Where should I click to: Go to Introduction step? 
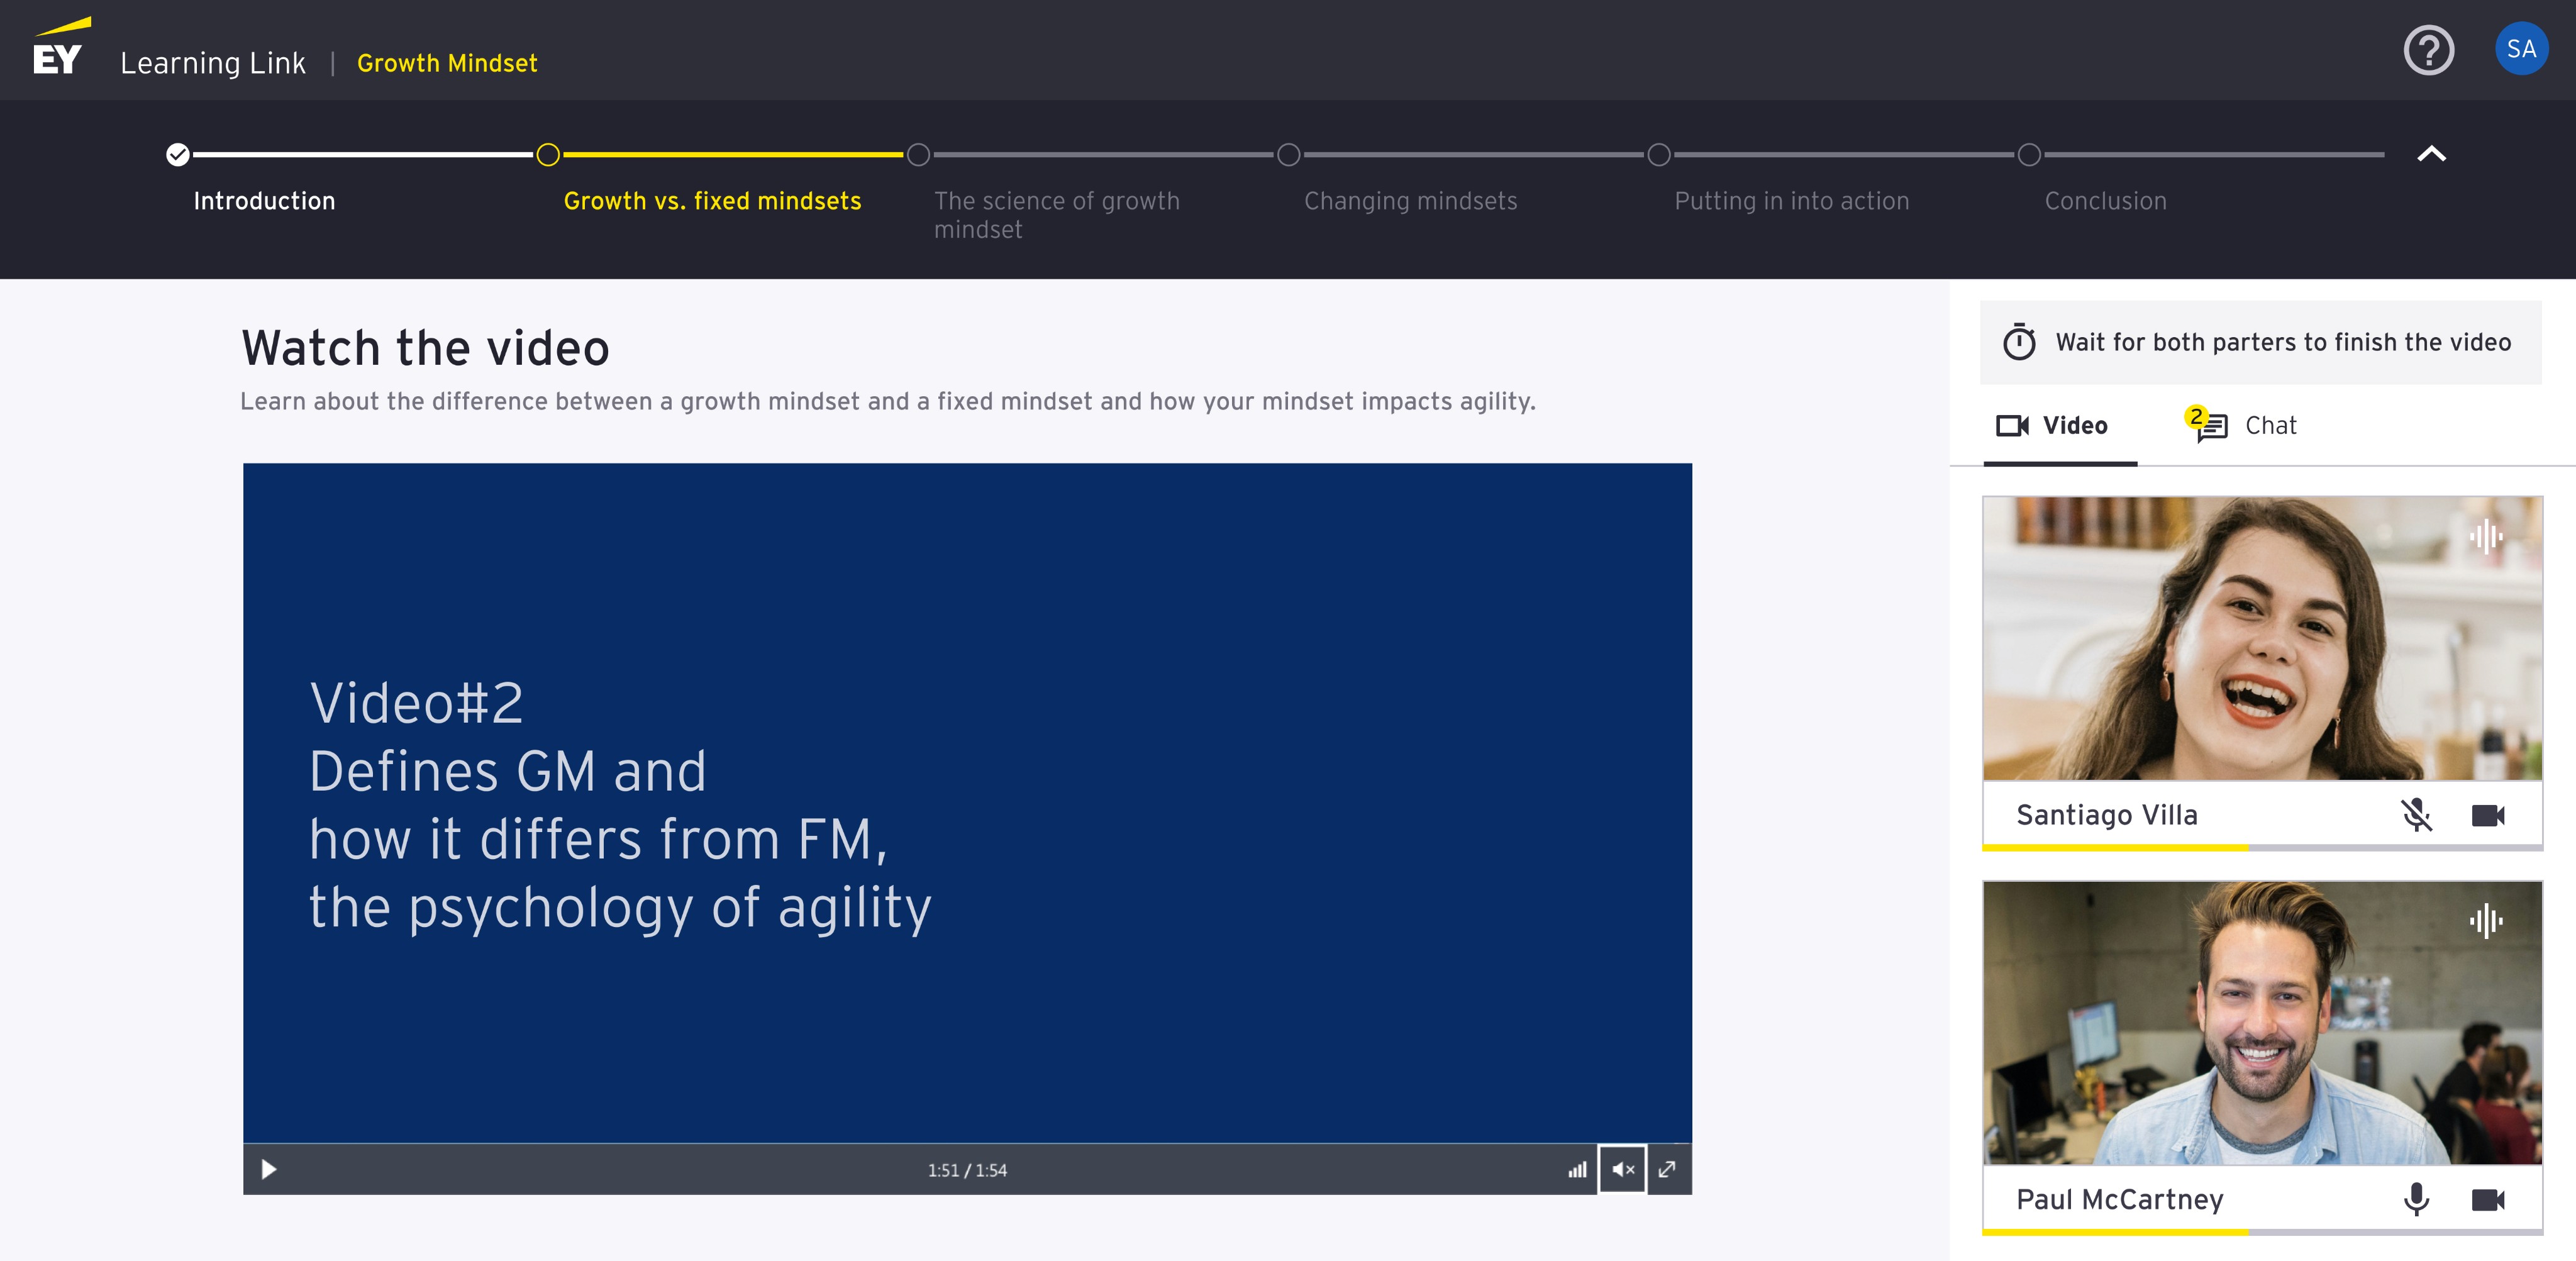point(263,201)
